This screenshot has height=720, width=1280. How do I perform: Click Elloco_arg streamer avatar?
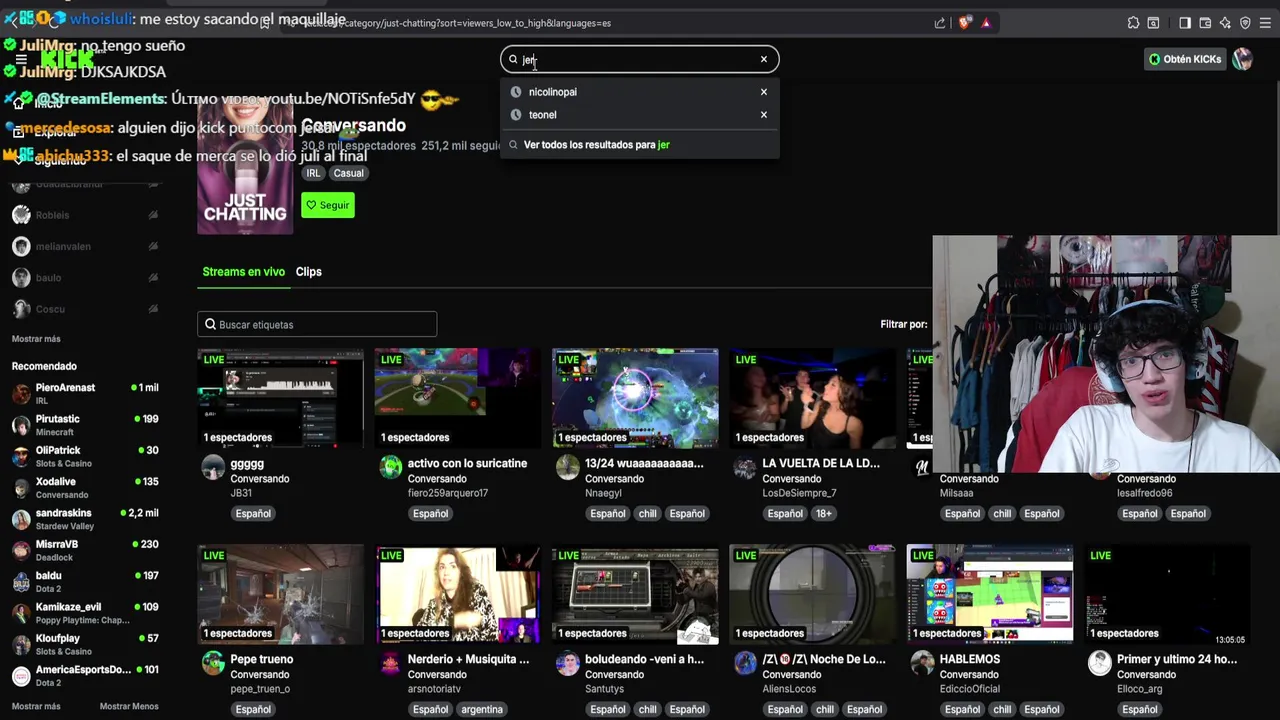coord(1100,664)
